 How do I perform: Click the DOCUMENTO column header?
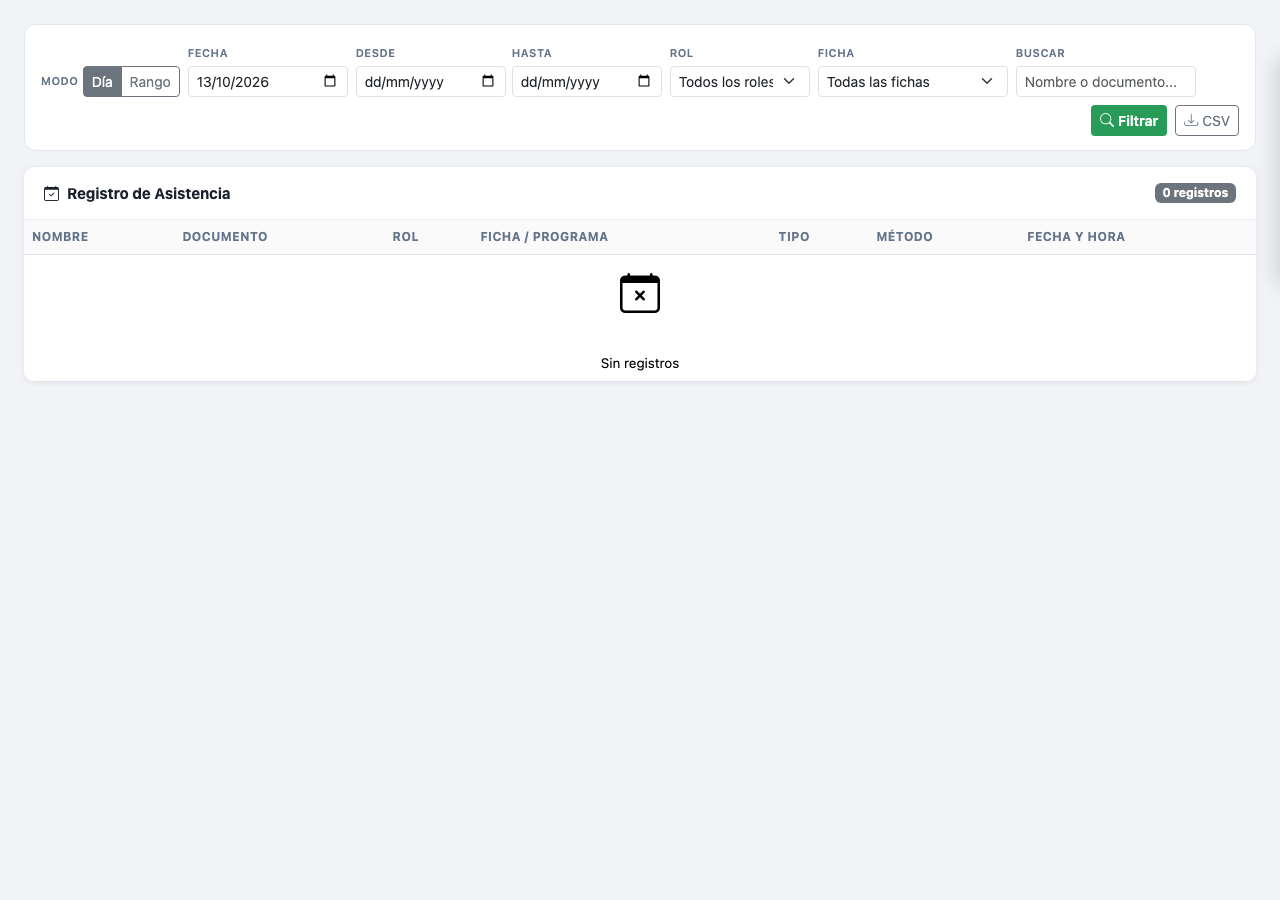225,237
